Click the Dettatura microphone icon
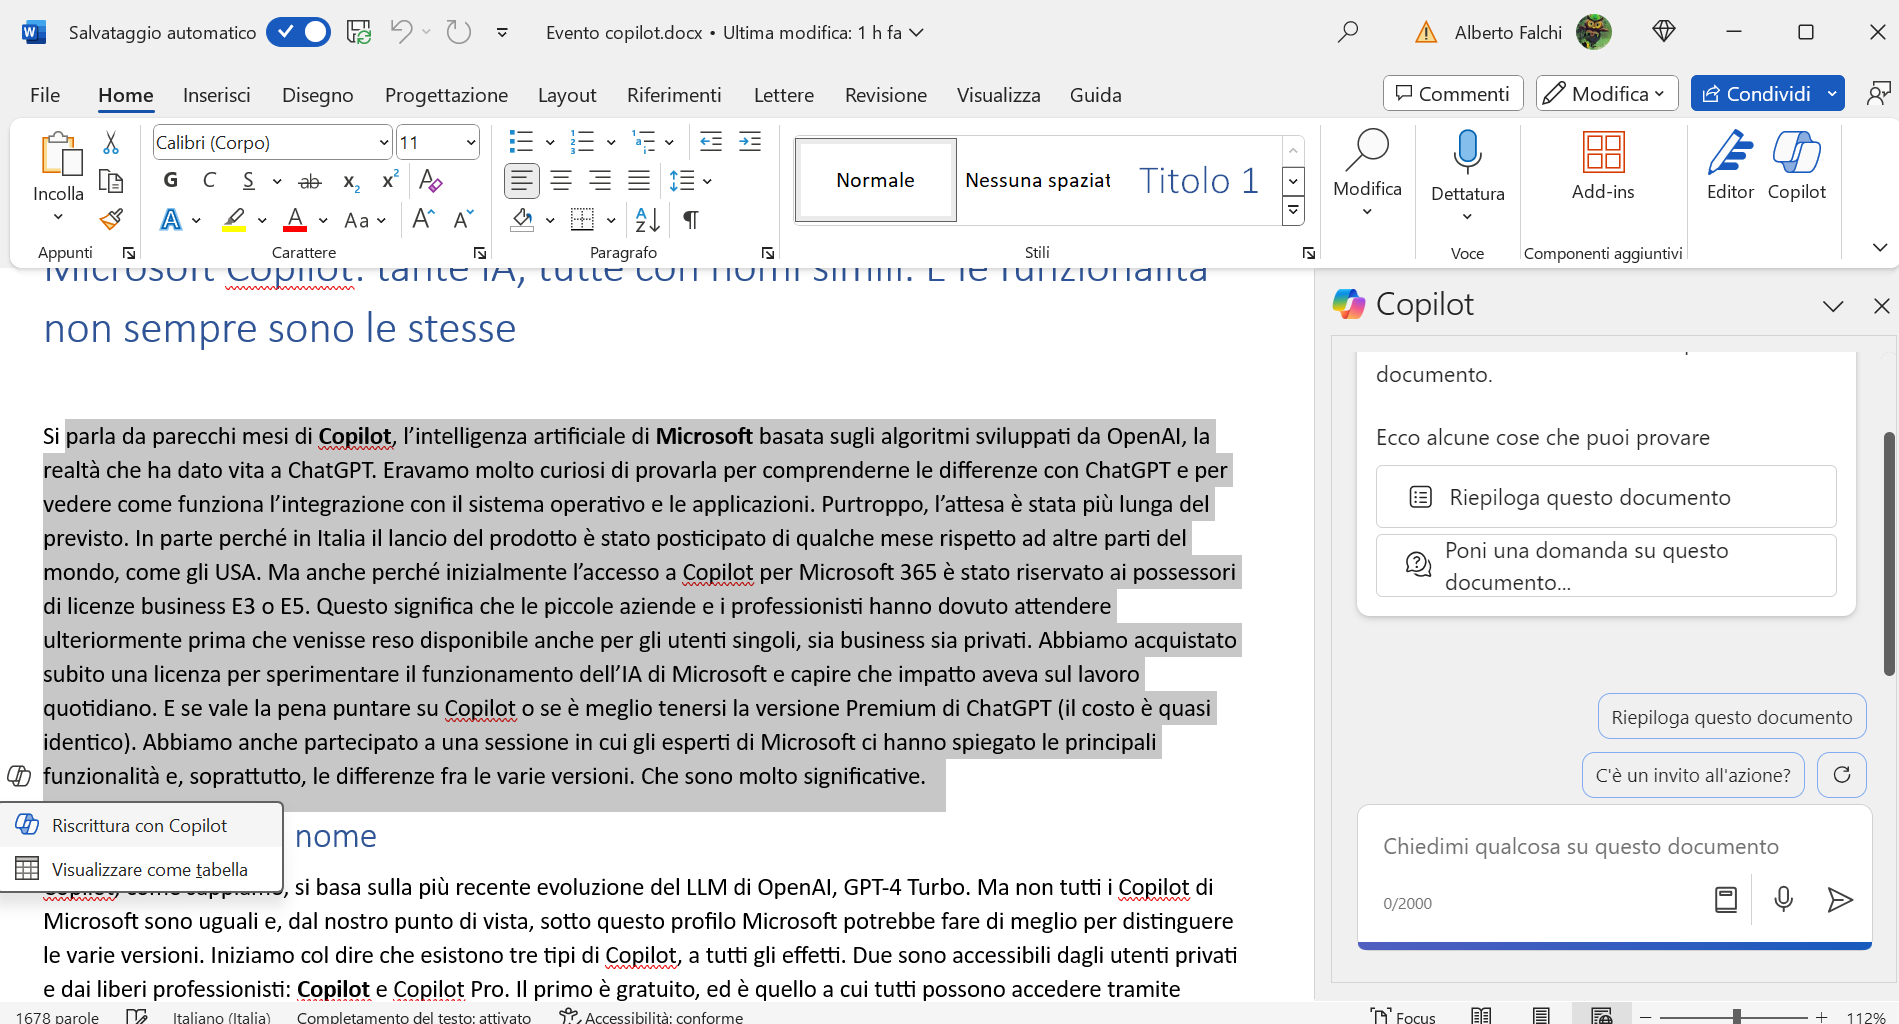The width and height of the screenshot is (1899, 1024). click(x=1467, y=152)
